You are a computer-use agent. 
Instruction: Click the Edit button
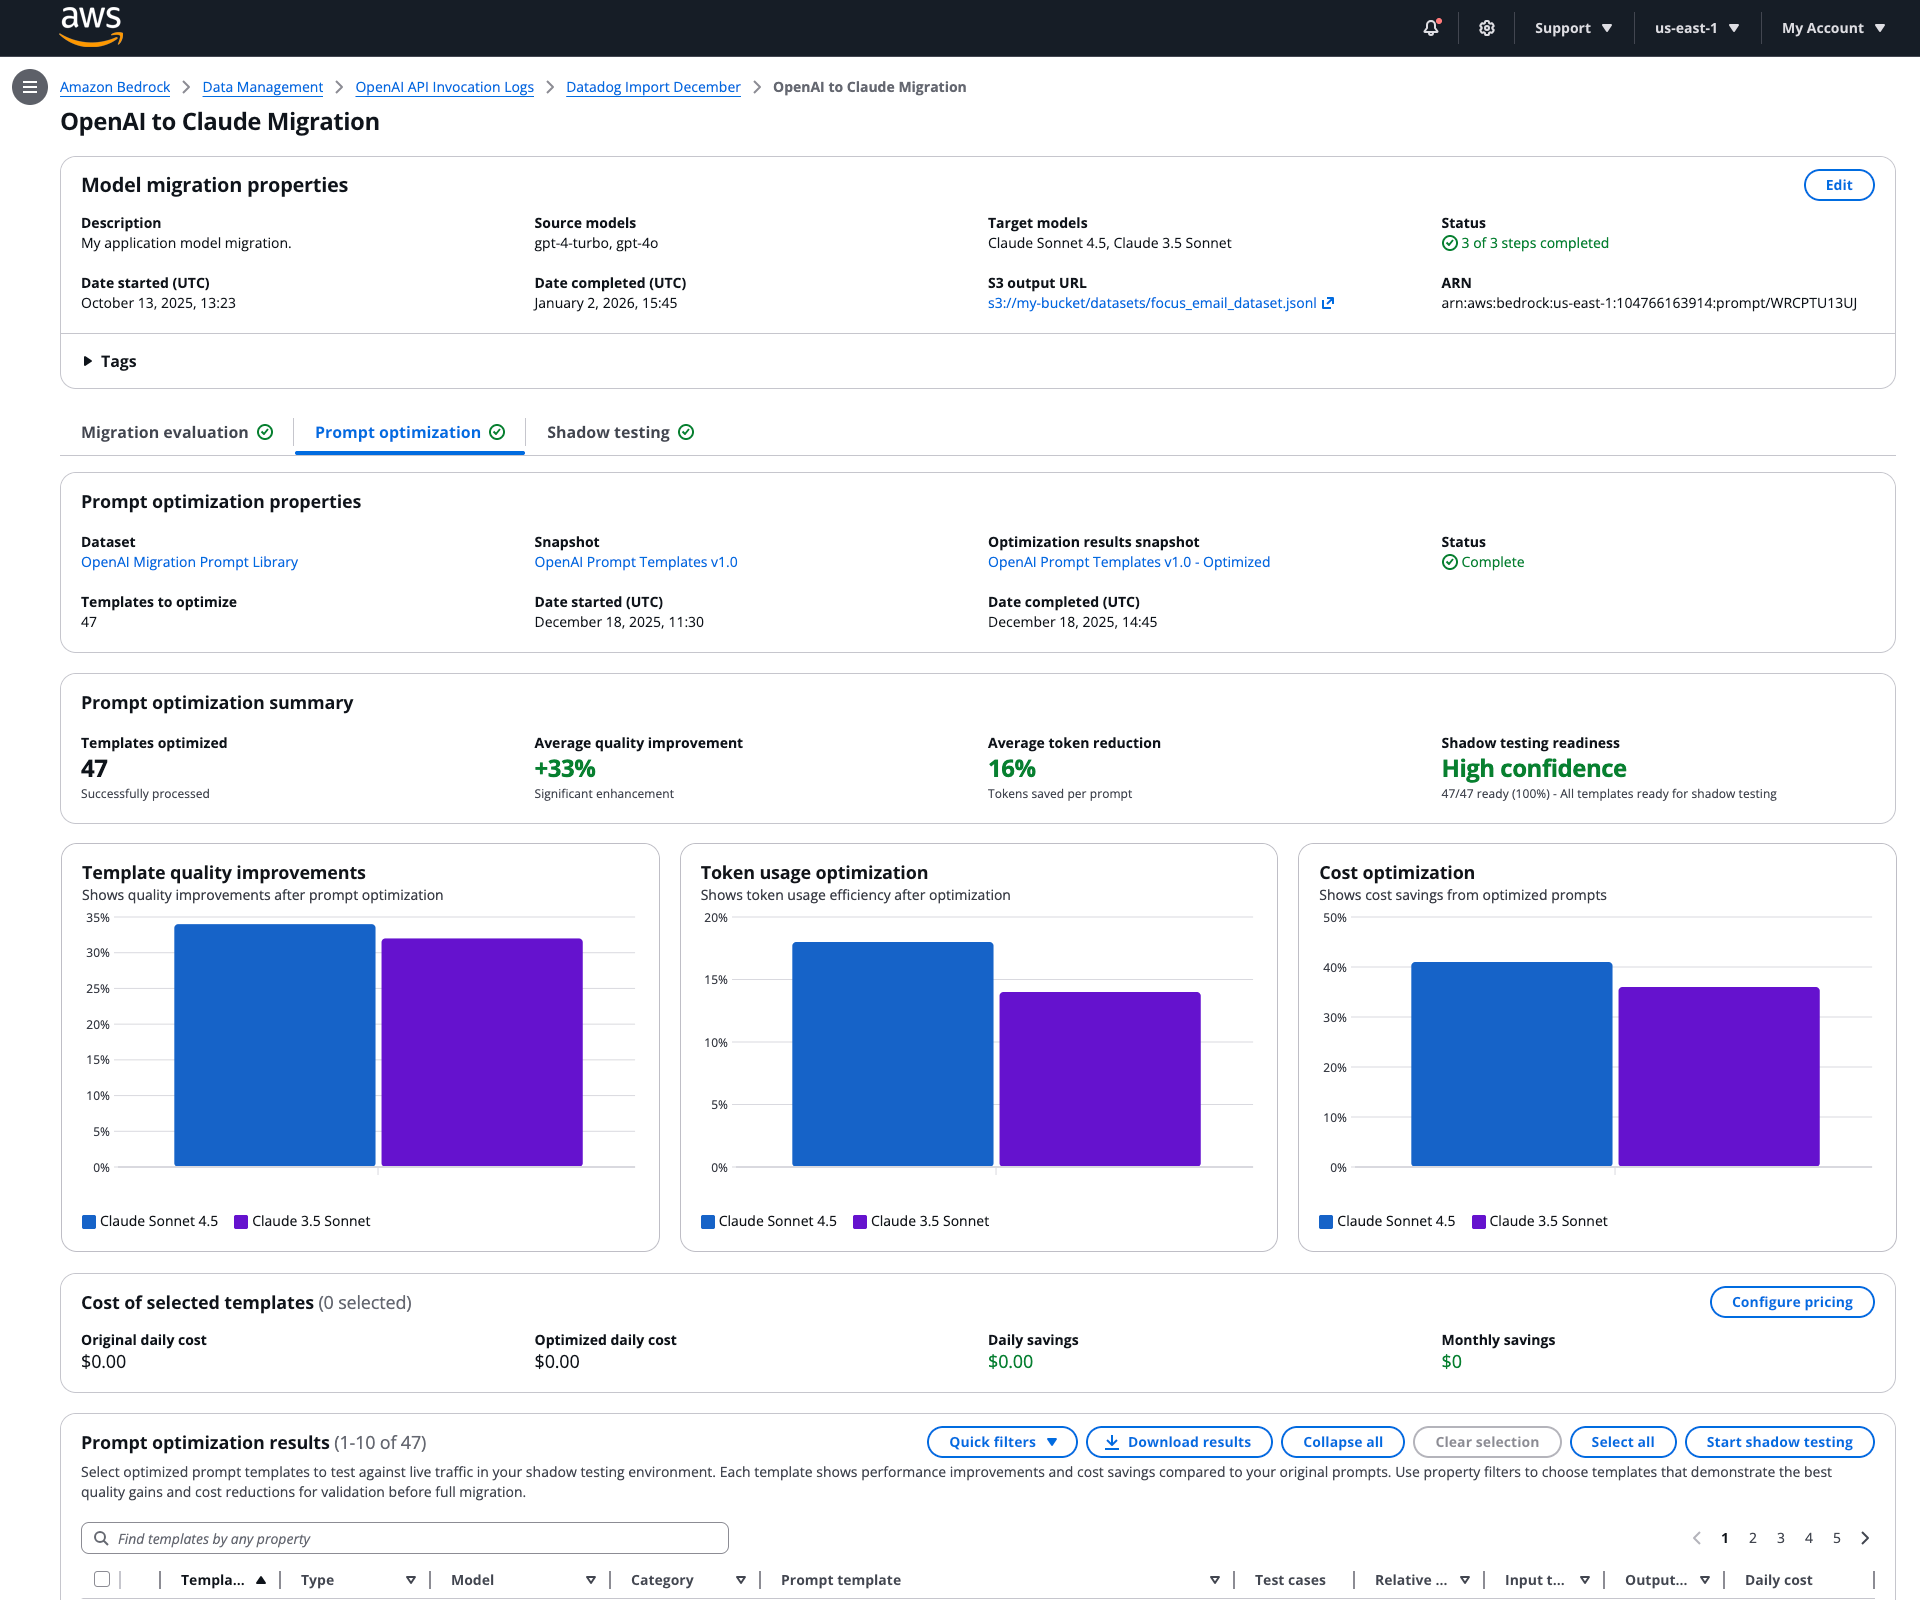coord(1839,185)
